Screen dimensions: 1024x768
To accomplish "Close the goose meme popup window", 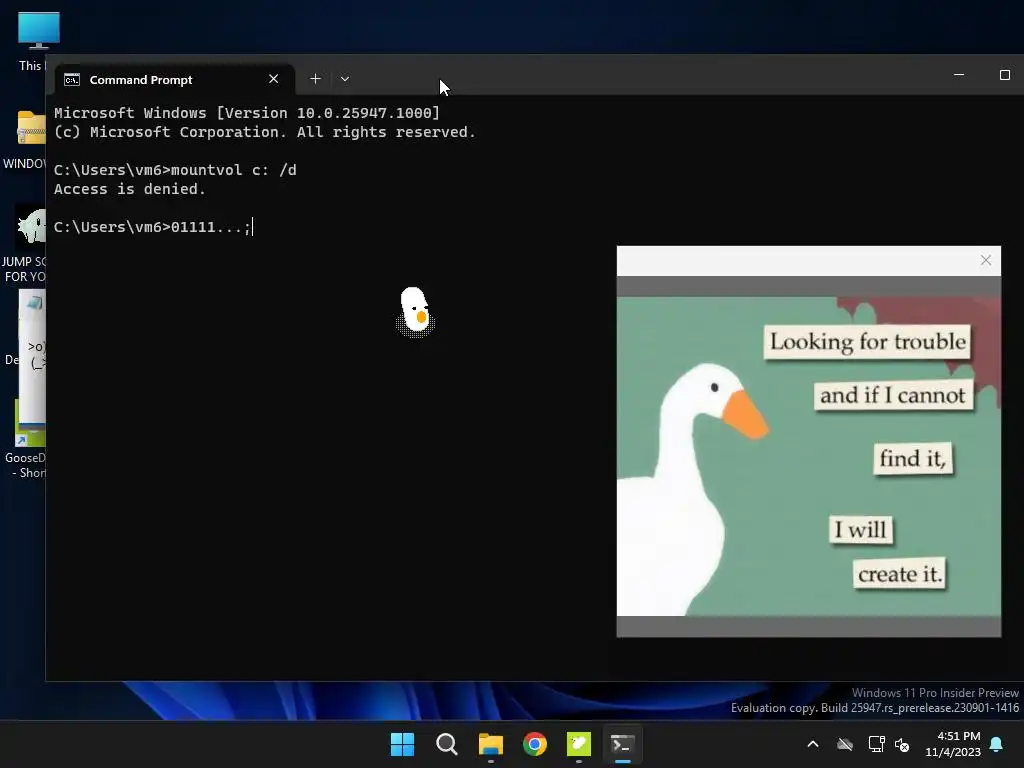I will pos(985,261).
